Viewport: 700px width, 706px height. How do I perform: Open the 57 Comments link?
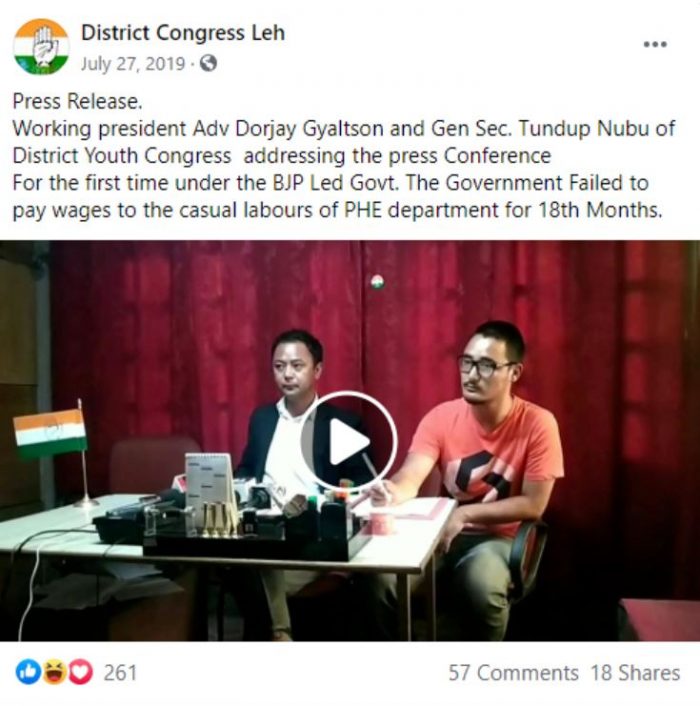513,673
